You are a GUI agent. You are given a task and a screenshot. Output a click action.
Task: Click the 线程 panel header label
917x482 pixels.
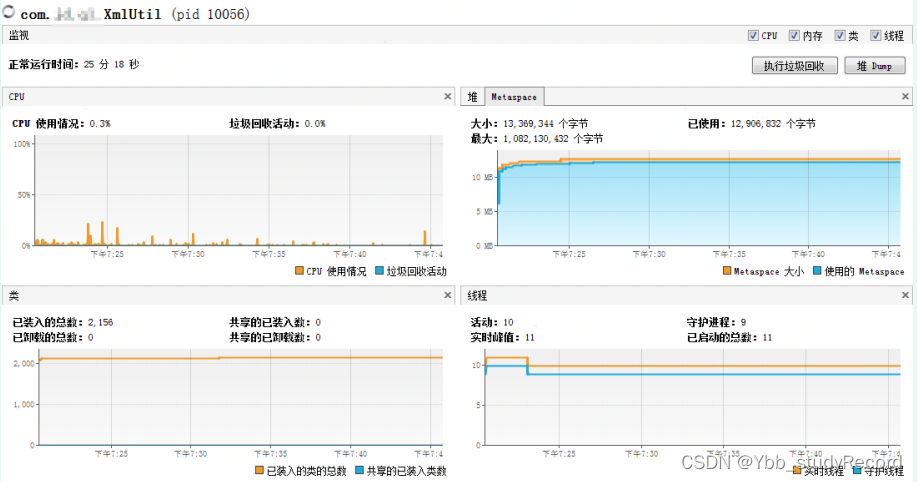477,295
